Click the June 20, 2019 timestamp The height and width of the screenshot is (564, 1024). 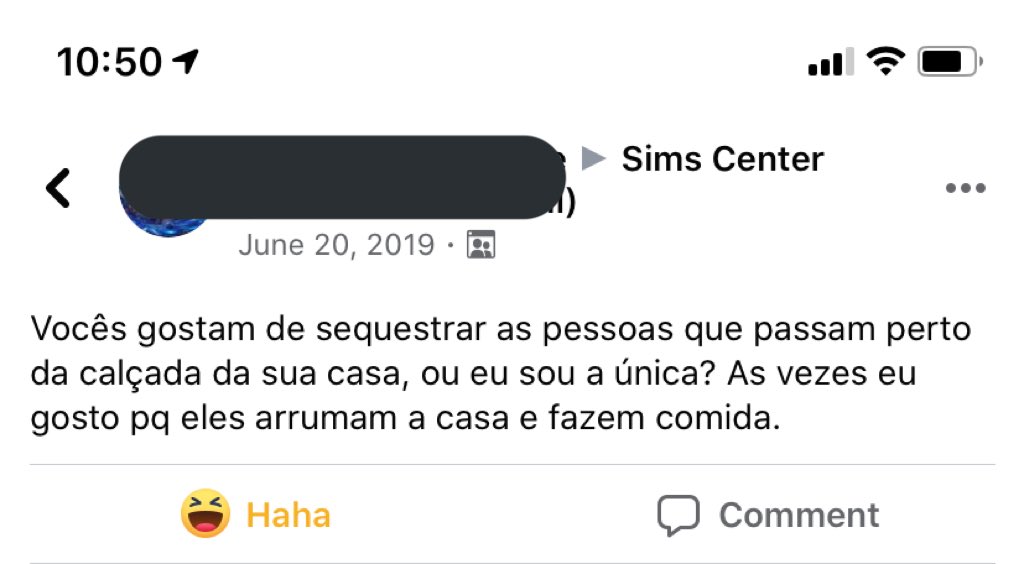tap(336, 244)
